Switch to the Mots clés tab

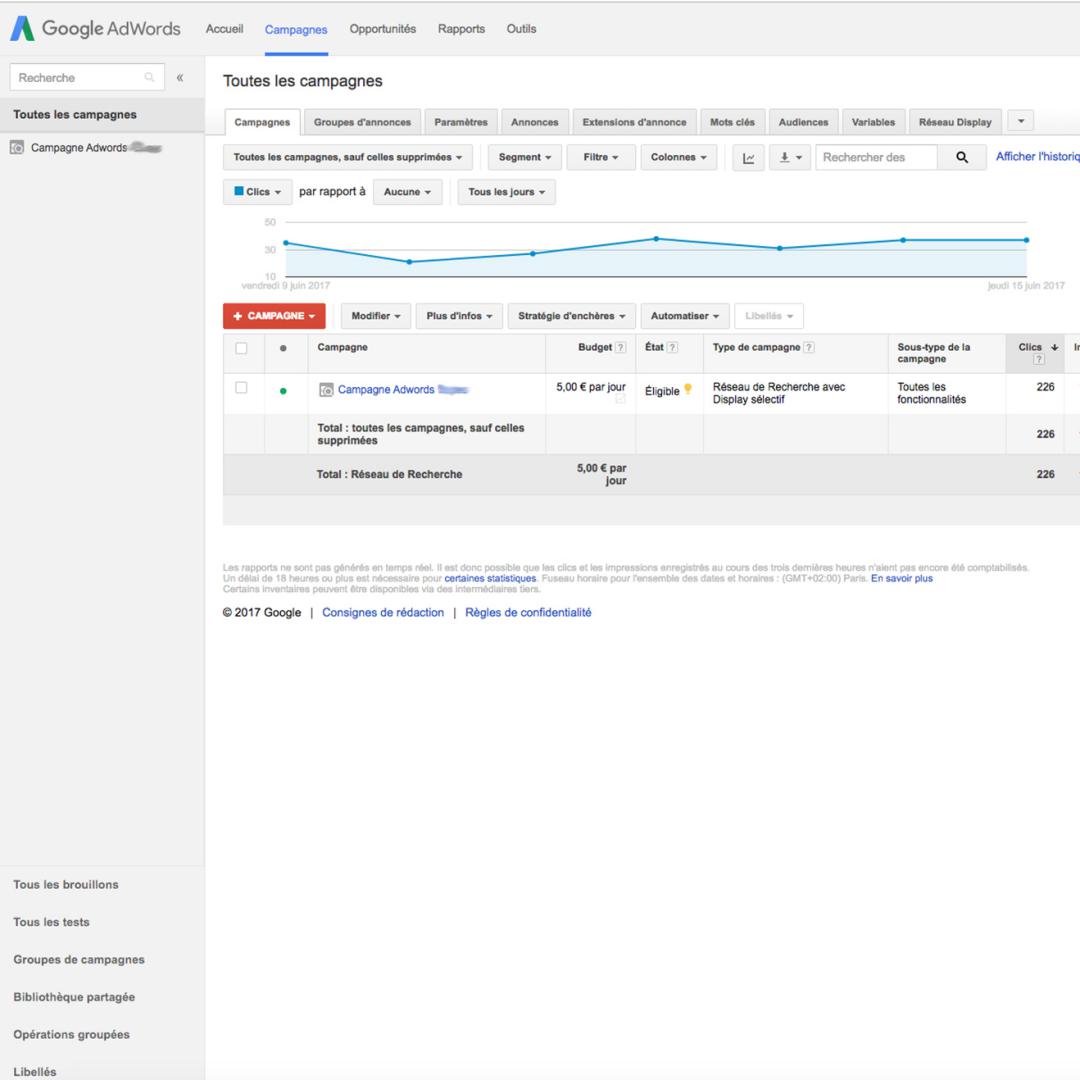click(x=732, y=123)
